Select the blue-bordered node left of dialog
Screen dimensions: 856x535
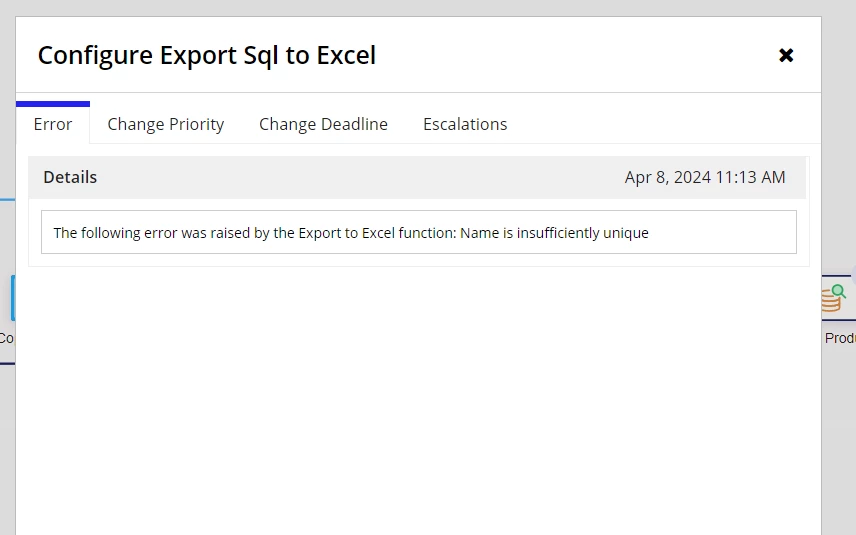(x=13, y=298)
